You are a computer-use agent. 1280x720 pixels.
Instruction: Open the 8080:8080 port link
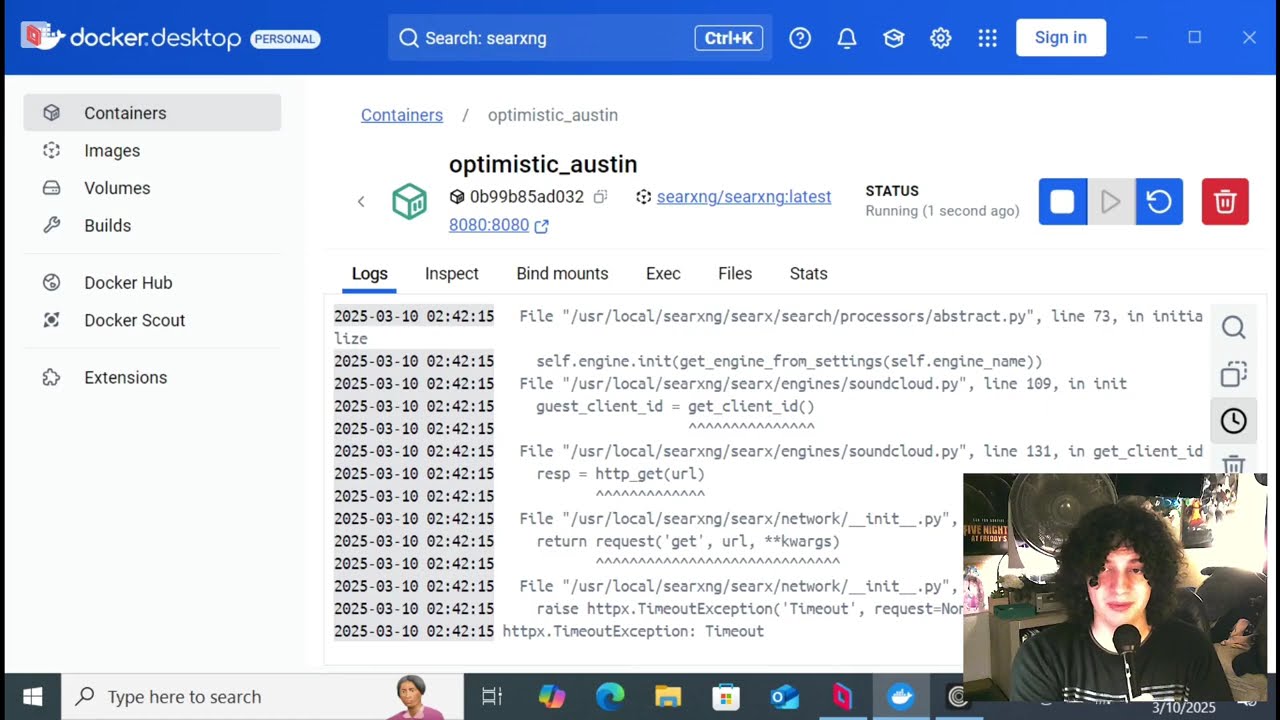pos(499,225)
